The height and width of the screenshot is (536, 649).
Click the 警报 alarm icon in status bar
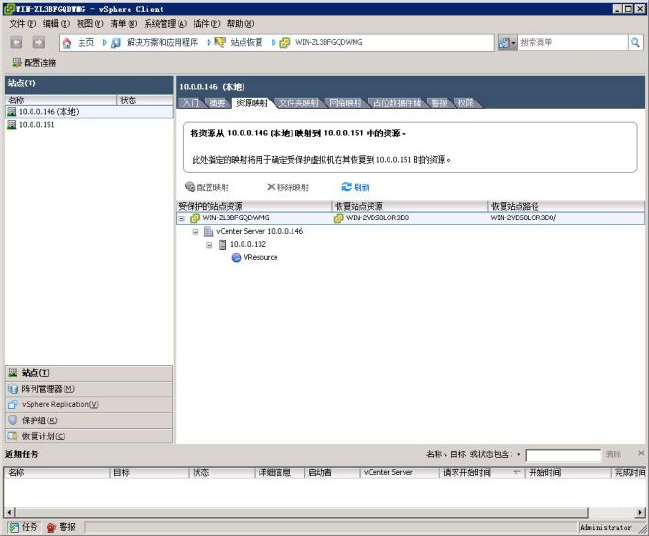(51, 527)
